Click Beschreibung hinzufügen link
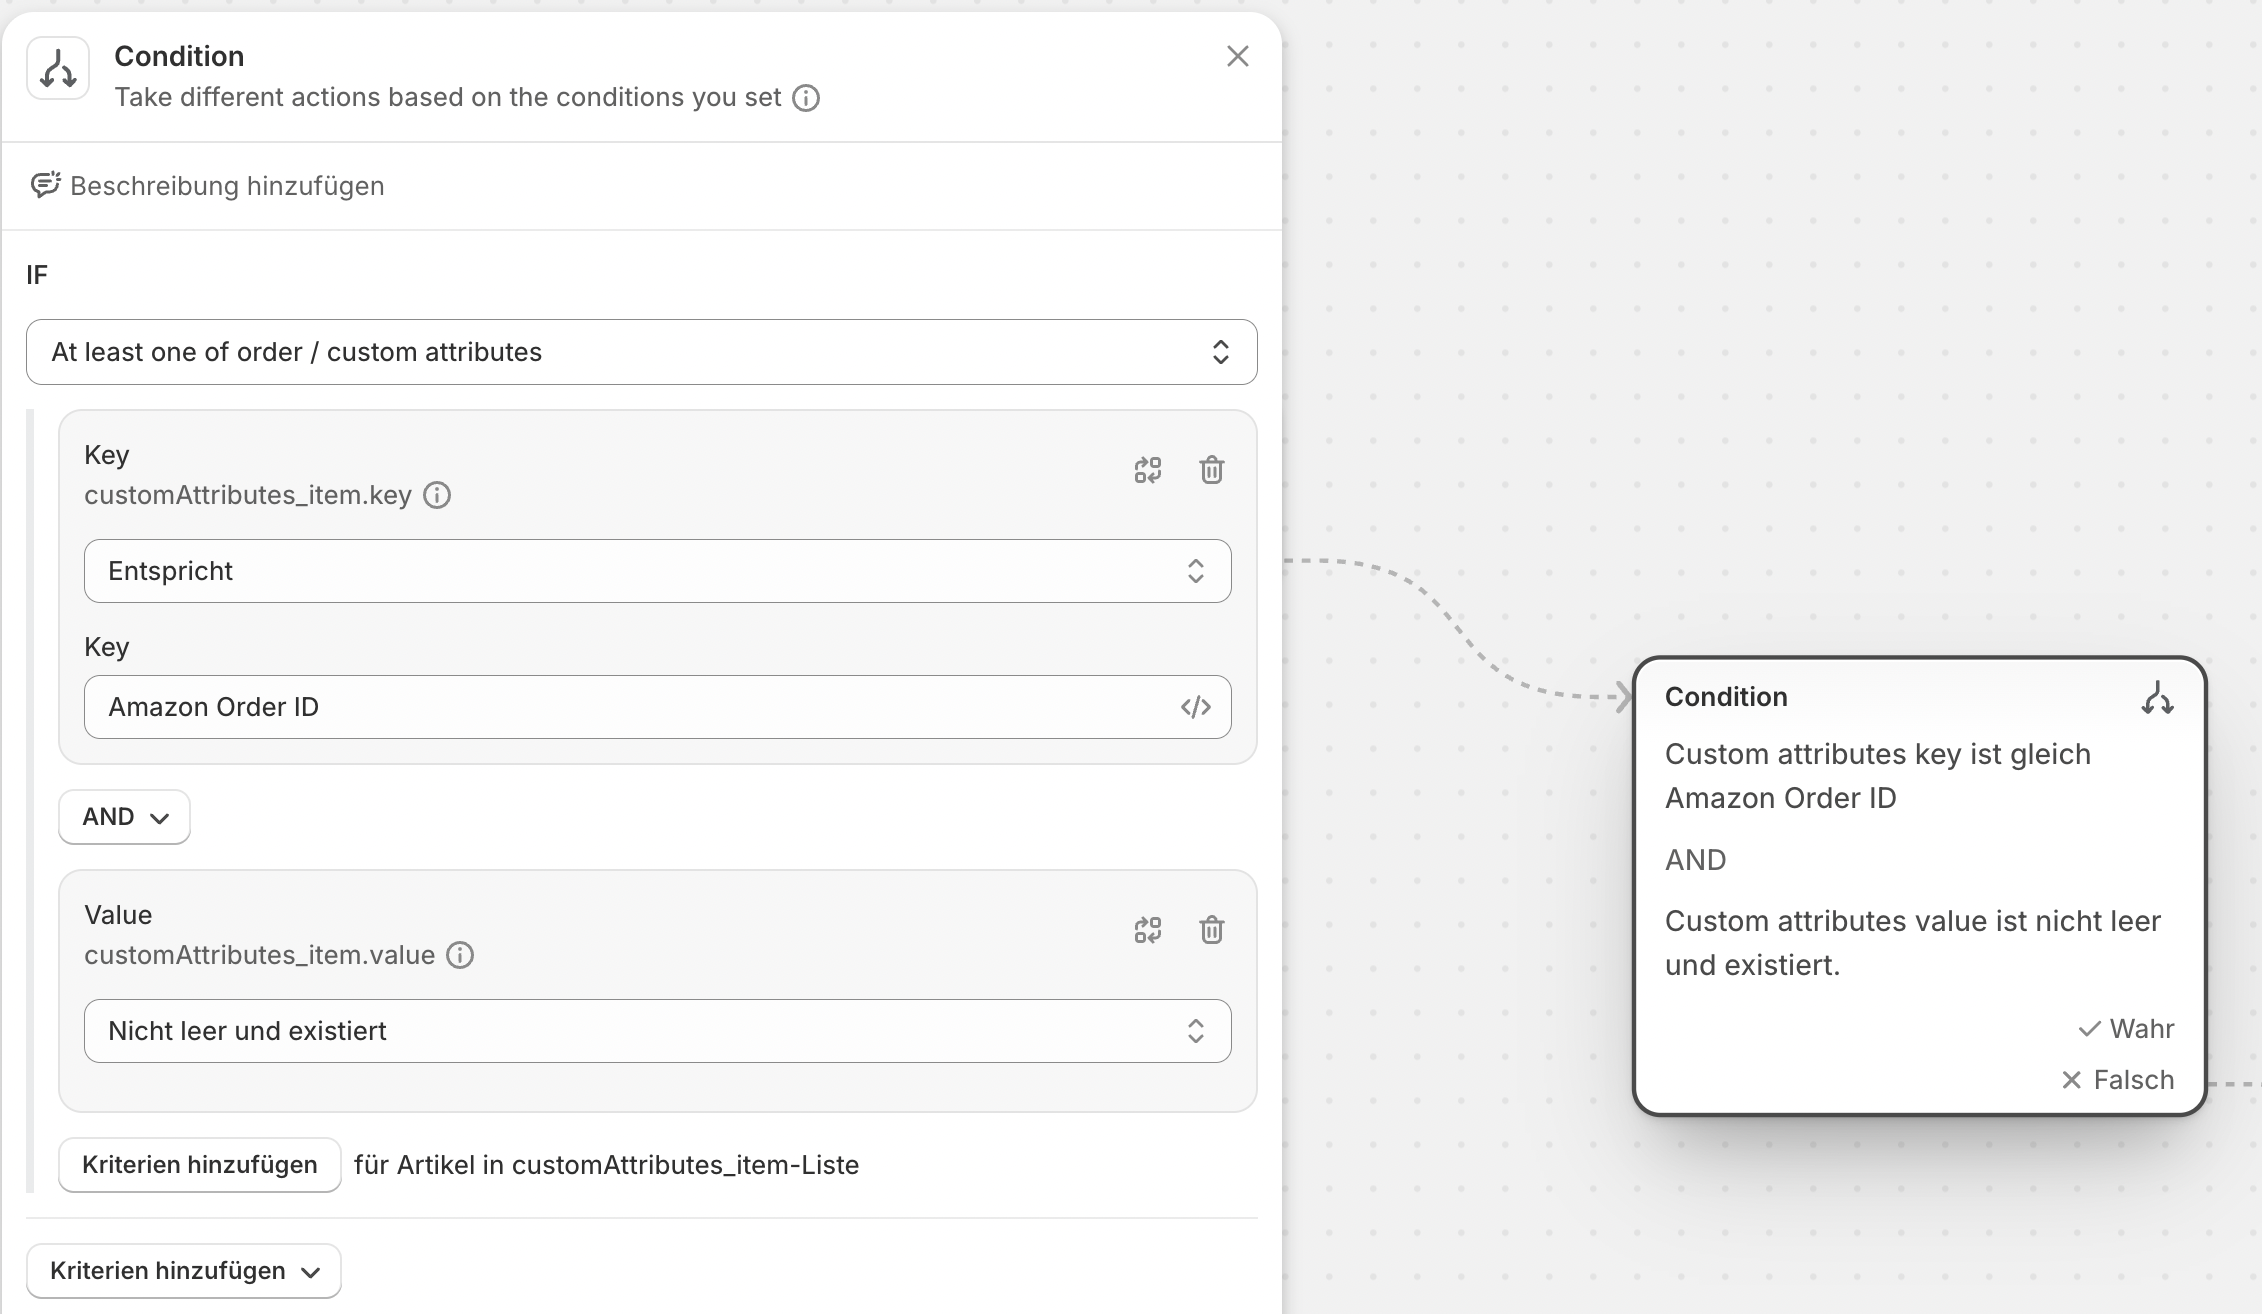This screenshot has height=1314, width=2262. tap(227, 186)
